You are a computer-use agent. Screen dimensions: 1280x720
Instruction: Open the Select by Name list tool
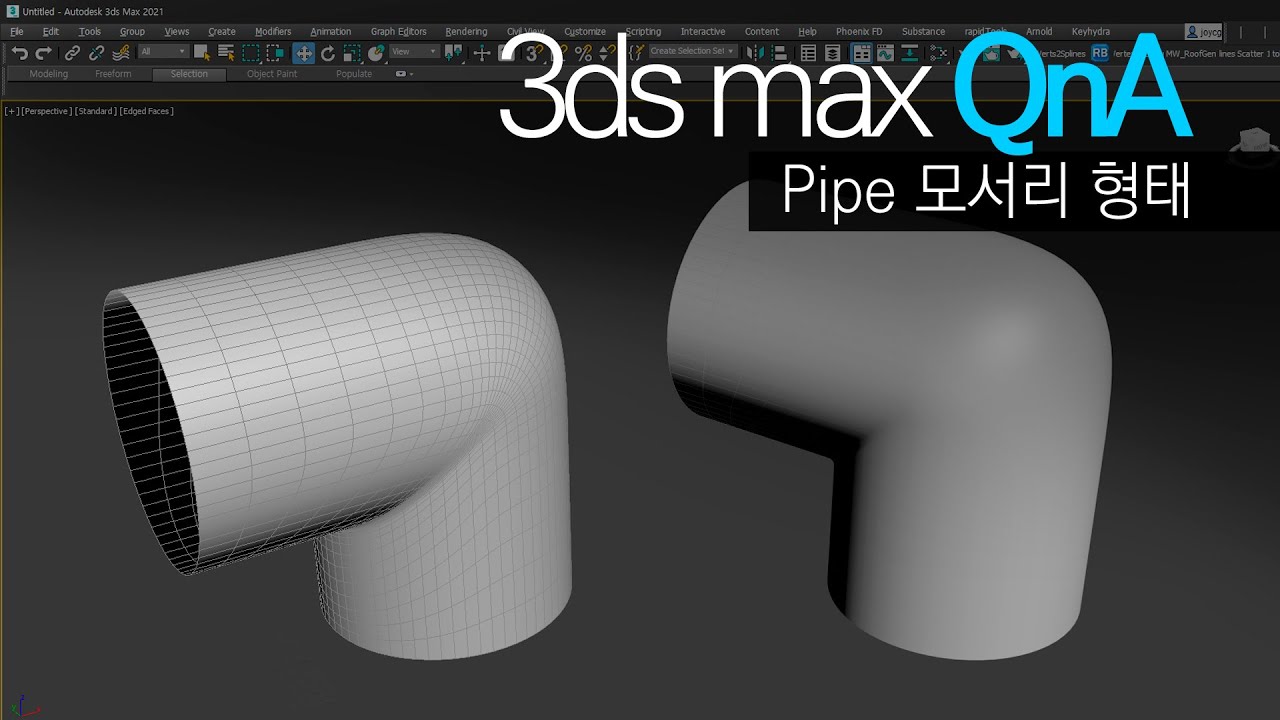click(x=226, y=53)
